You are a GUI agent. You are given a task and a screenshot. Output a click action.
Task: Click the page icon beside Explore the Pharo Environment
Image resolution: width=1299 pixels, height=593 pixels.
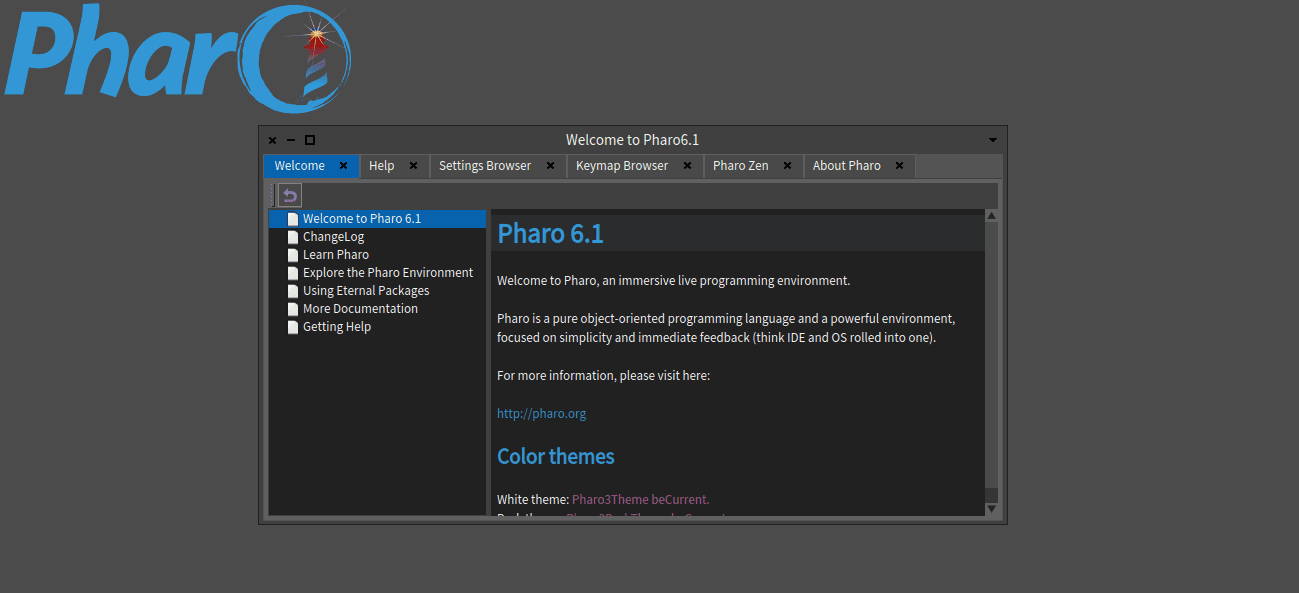point(292,272)
